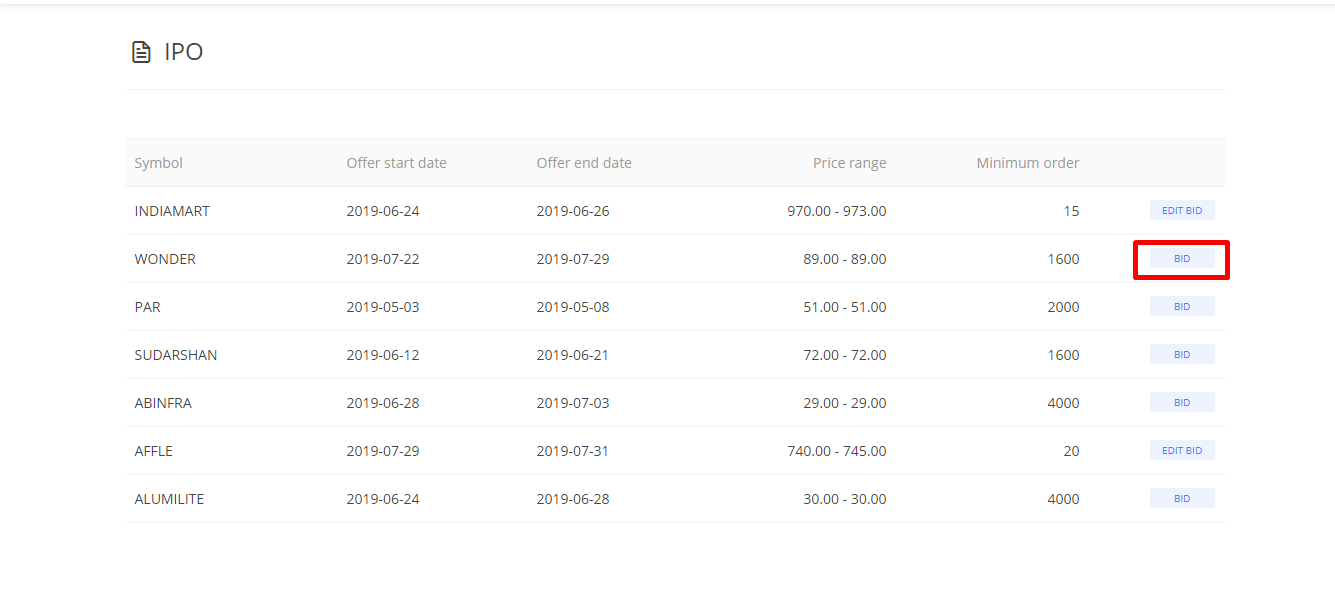Click Edit Bid for INDIAMART
The height and width of the screenshot is (609, 1335).
(x=1182, y=211)
